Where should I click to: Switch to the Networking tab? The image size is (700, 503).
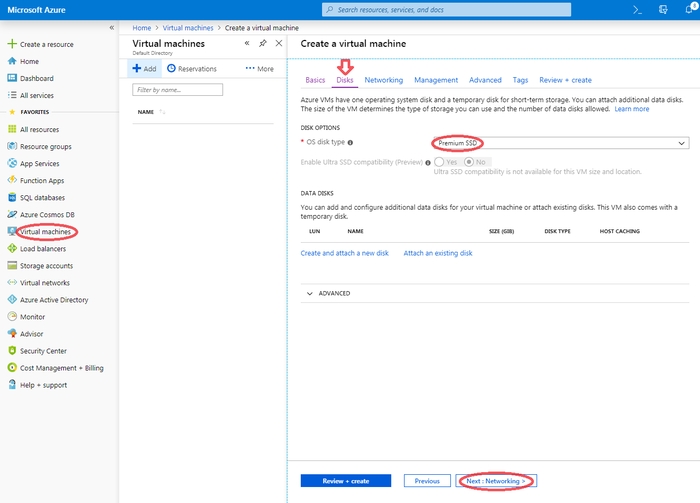[384, 80]
